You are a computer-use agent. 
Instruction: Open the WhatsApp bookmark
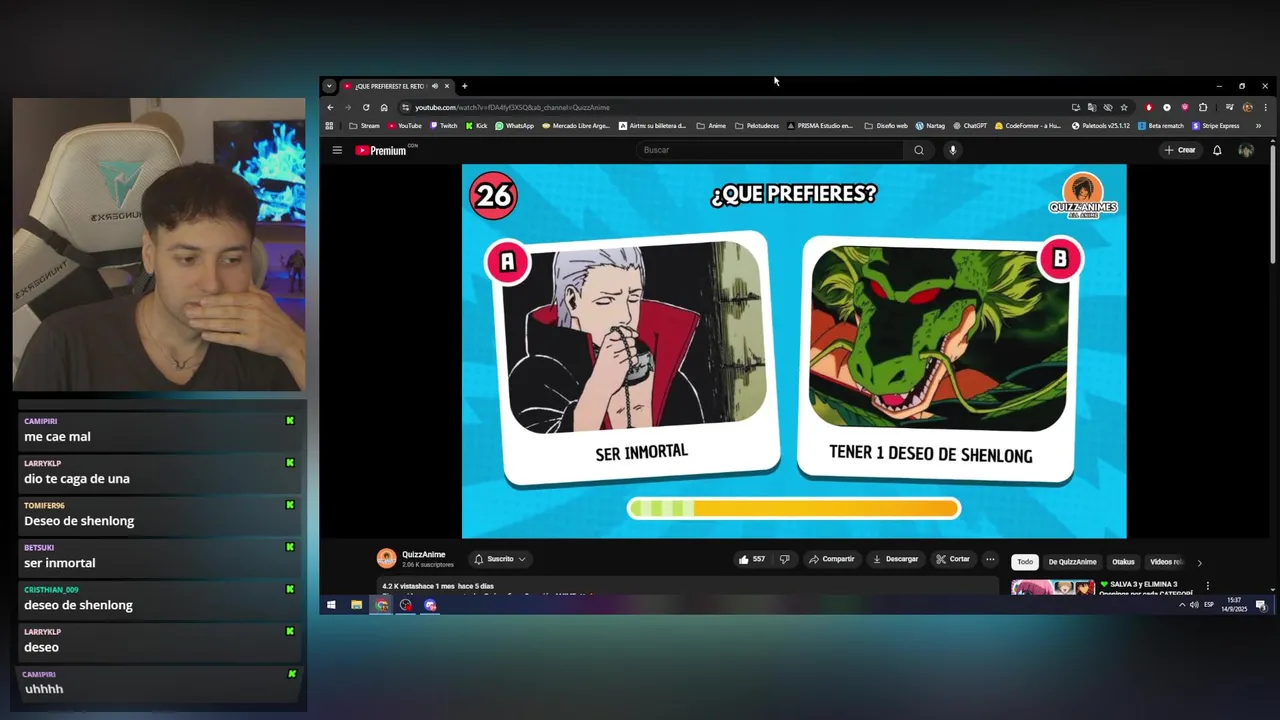514,126
